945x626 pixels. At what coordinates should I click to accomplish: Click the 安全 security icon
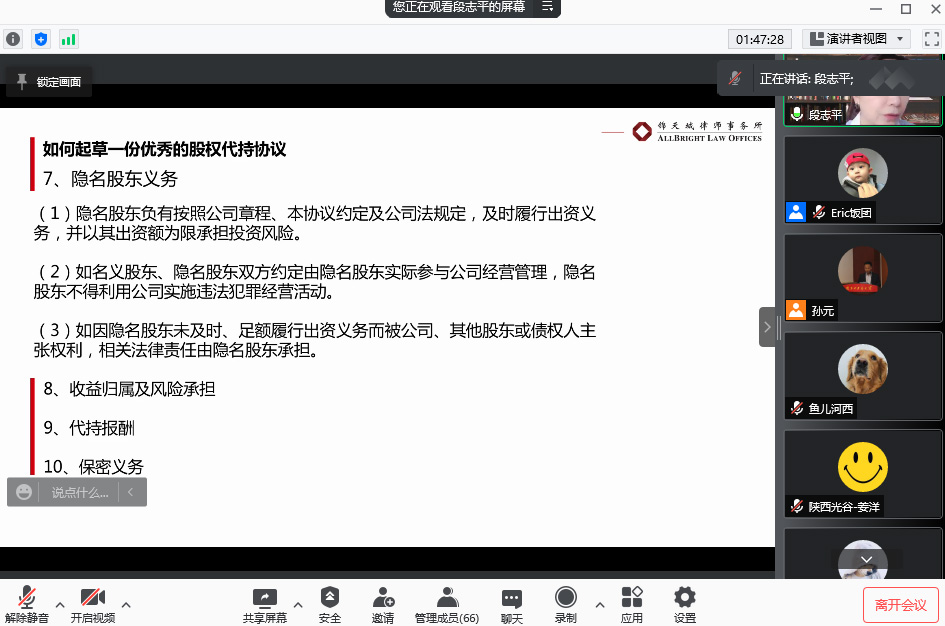[x=329, y=602]
